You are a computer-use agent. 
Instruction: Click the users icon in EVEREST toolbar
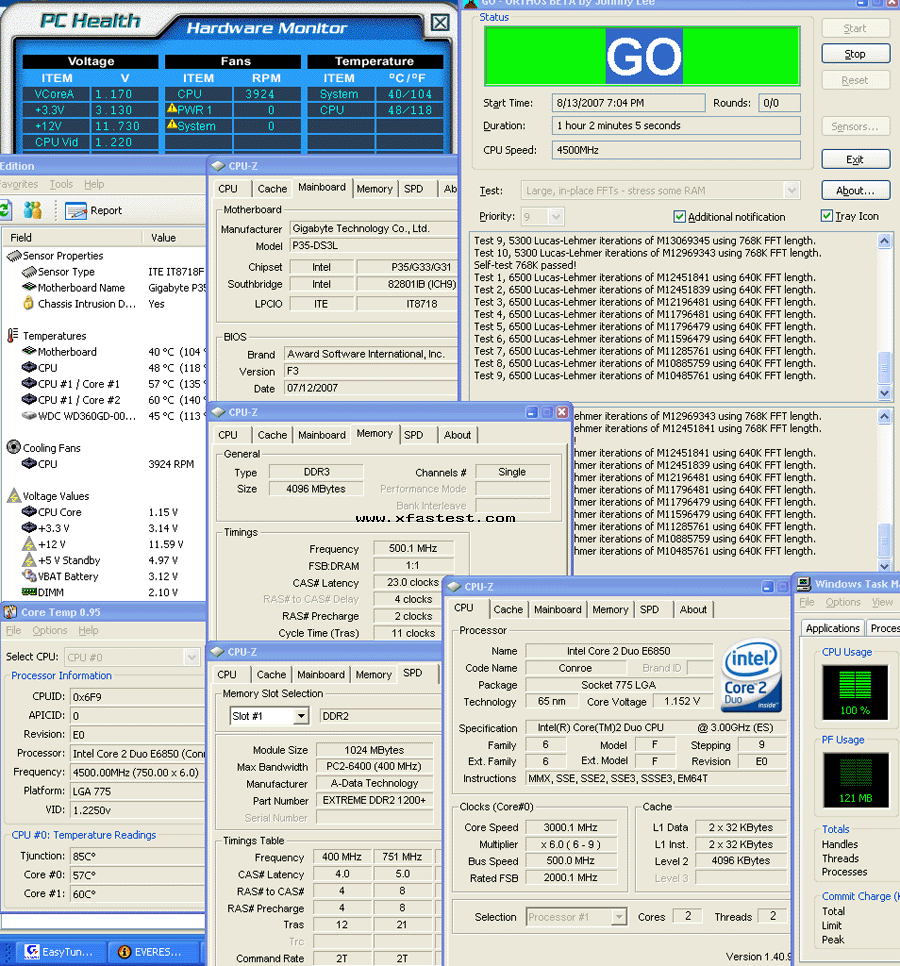(33, 210)
